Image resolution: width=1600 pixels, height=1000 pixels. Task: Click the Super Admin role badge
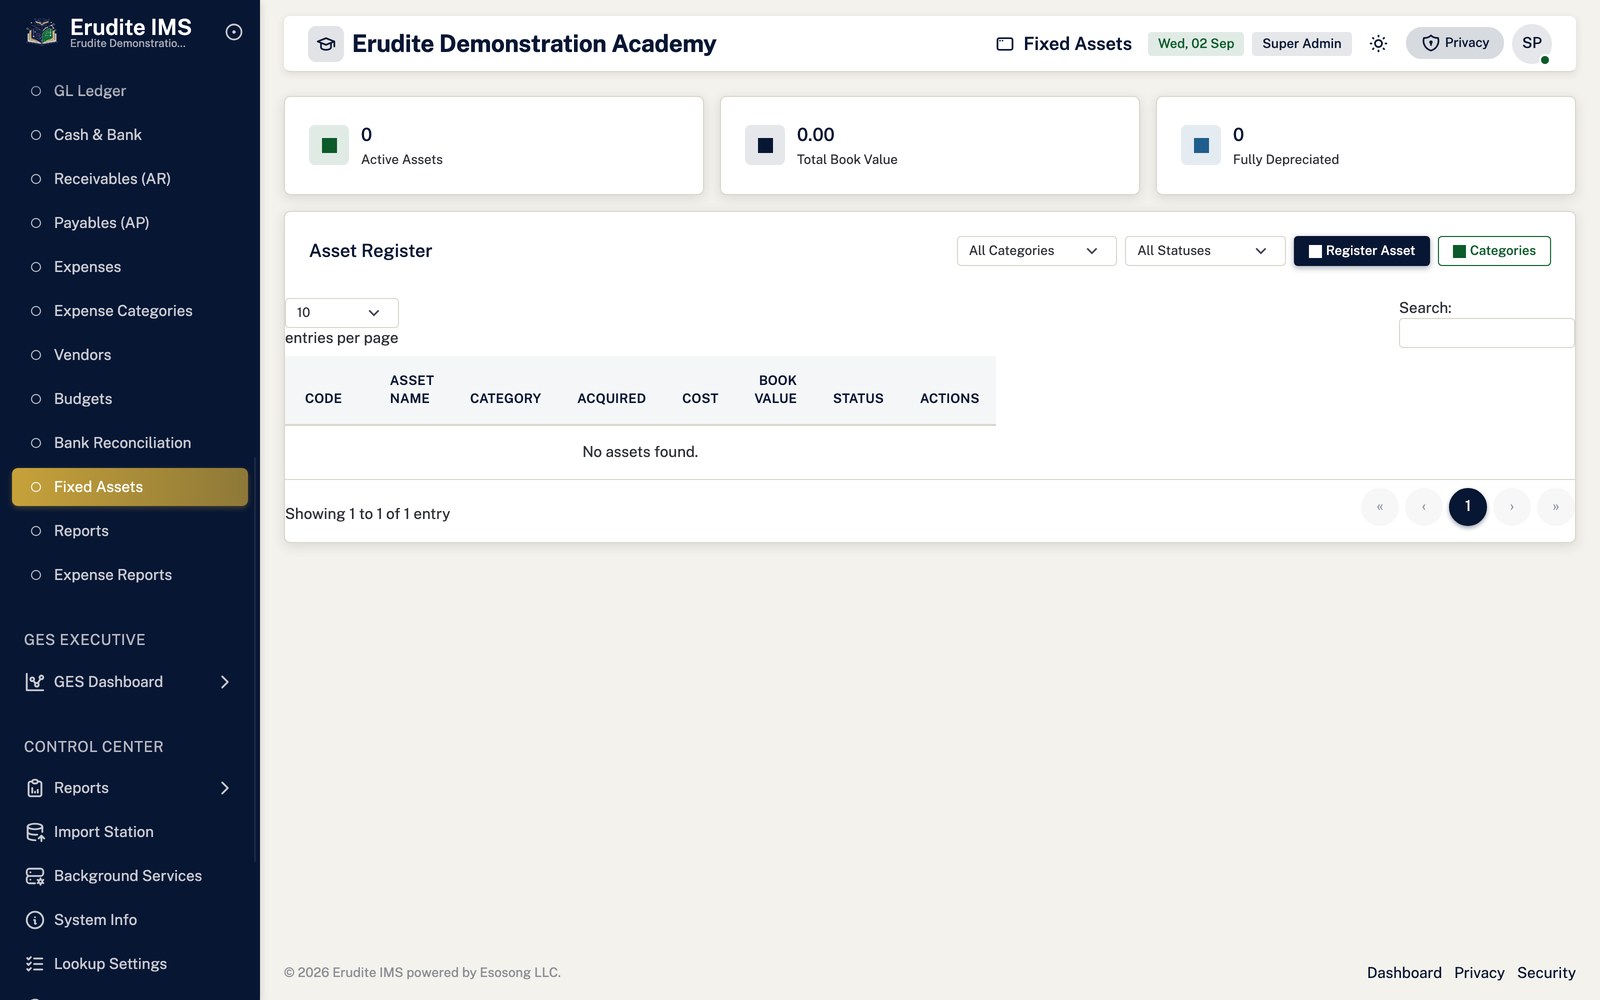click(x=1301, y=44)
